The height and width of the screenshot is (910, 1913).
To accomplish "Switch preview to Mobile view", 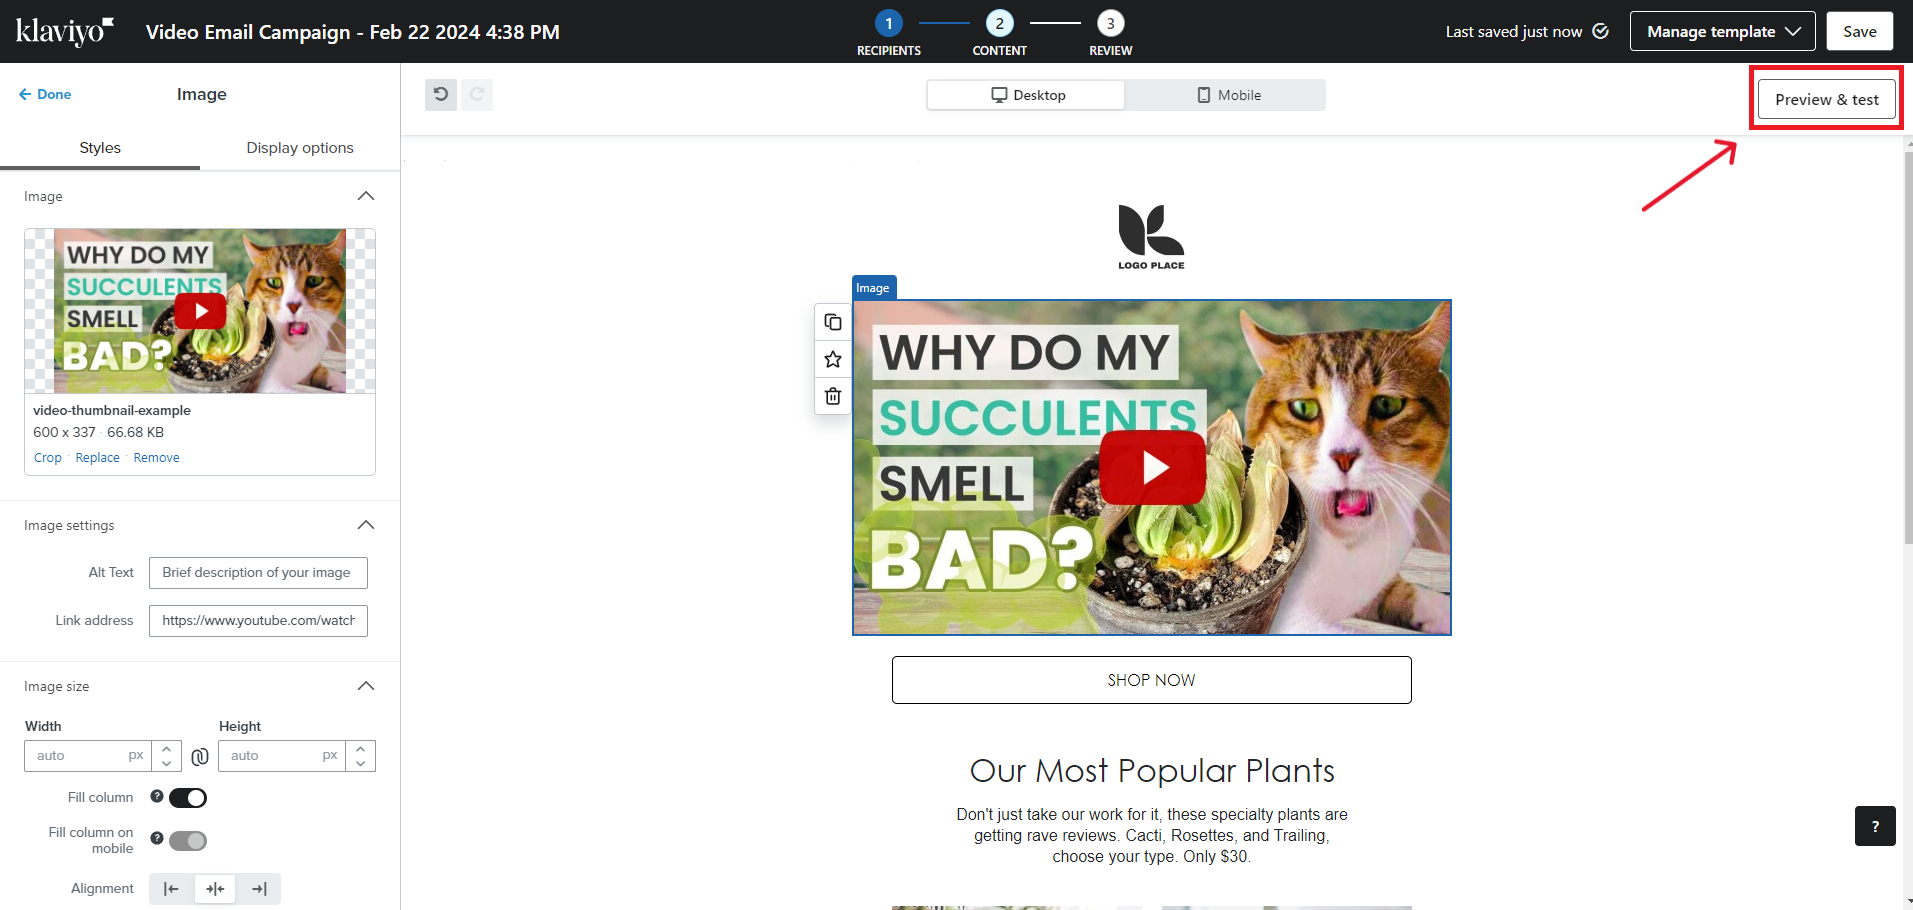I will [x=1228, y=95].
